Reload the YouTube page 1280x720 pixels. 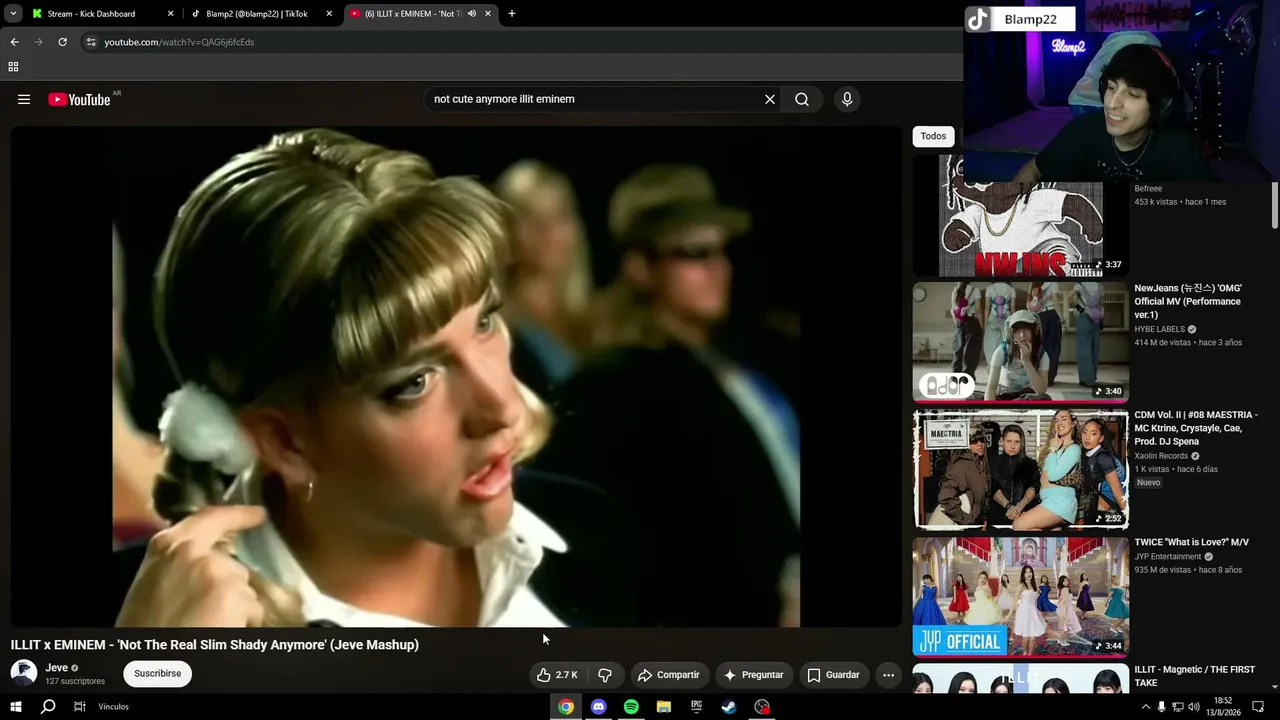[62, 42]
